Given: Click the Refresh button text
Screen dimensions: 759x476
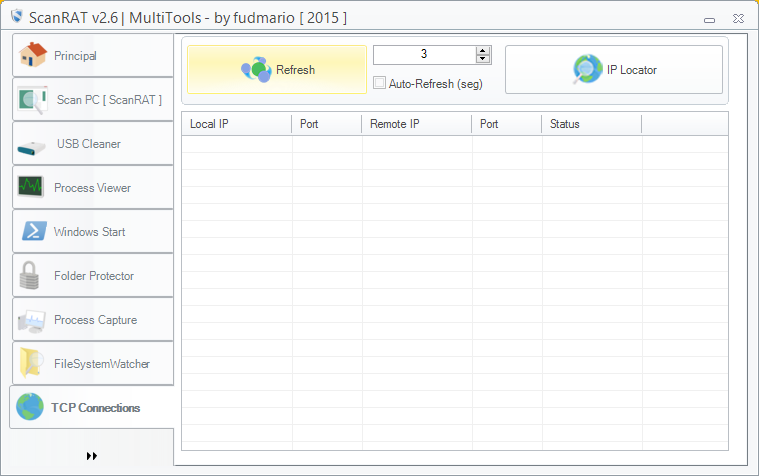Looking at the screenshot, I should 295,70.
